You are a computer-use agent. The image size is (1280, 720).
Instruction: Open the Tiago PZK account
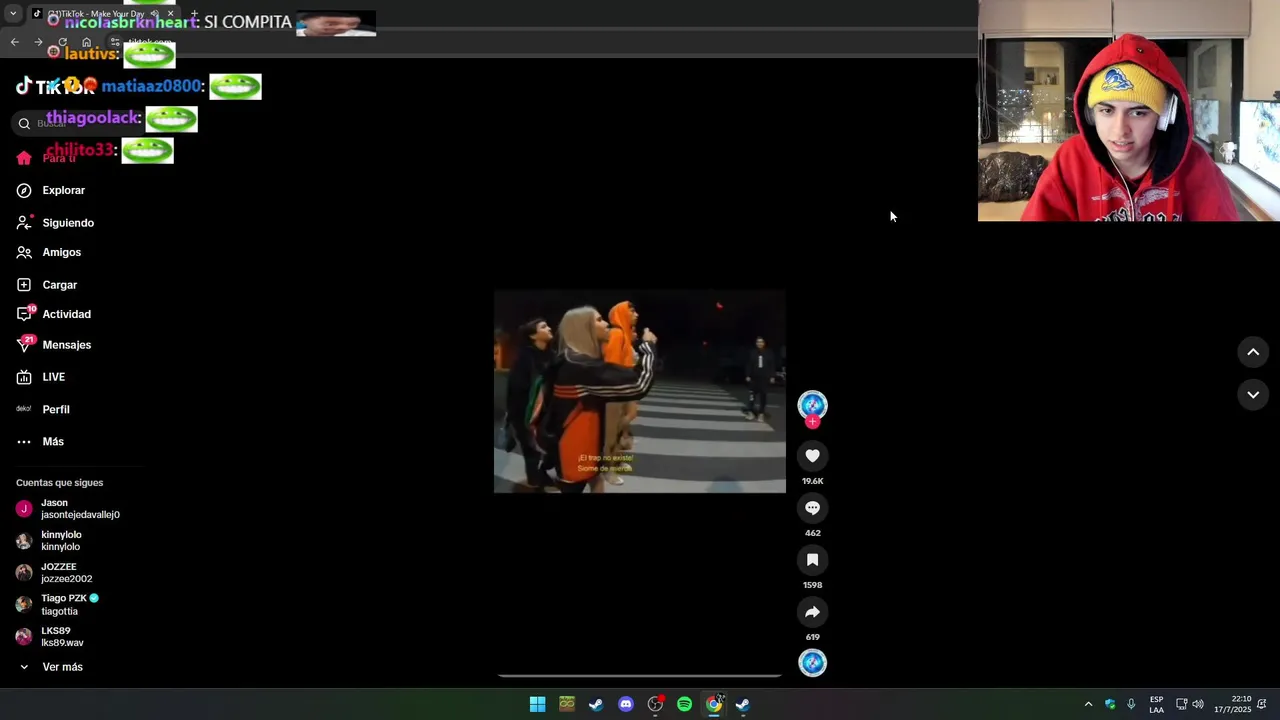[58, 605]
